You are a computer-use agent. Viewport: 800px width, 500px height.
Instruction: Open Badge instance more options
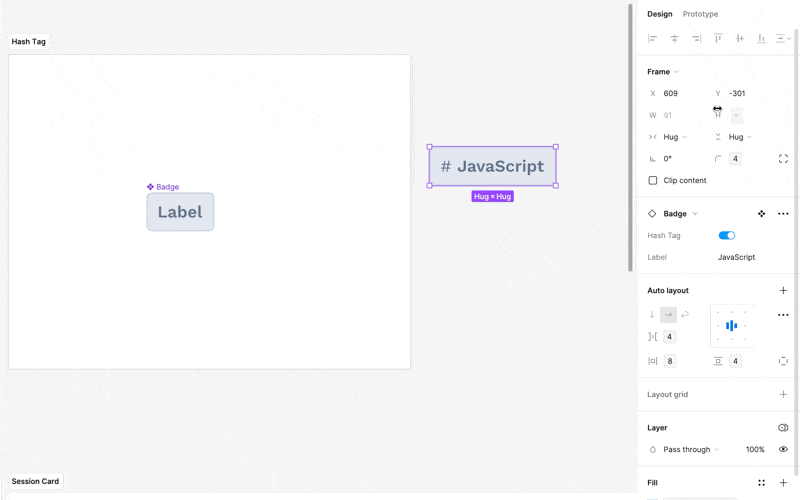(783, 214)
